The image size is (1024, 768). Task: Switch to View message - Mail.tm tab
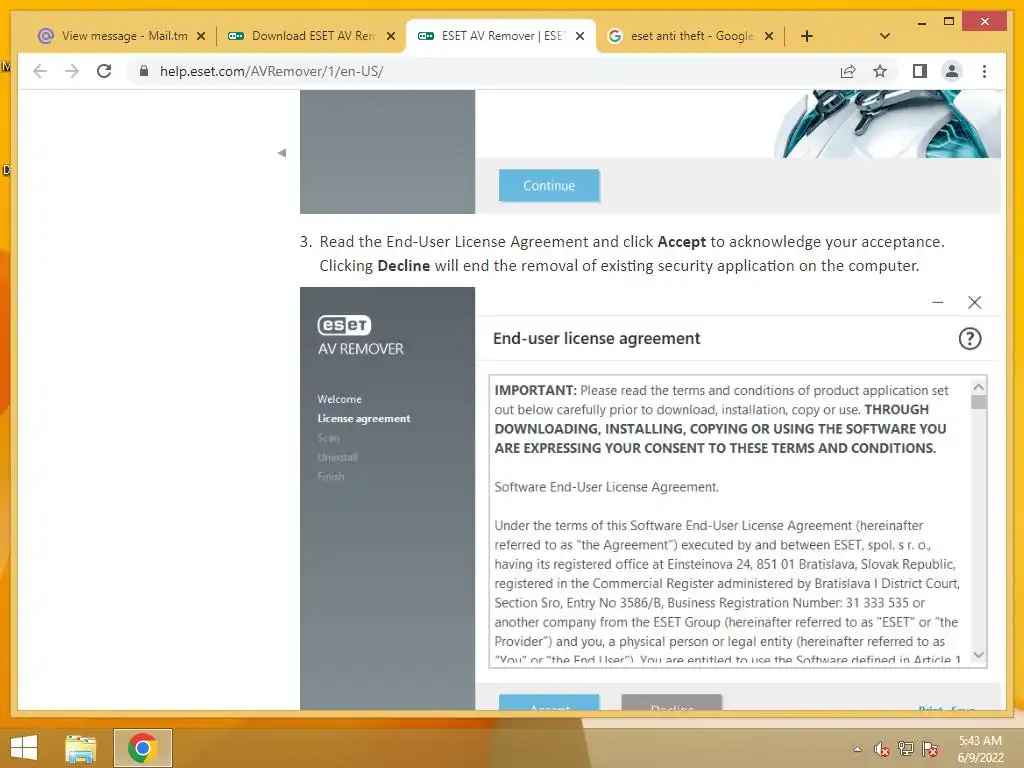tap(124, 36)
